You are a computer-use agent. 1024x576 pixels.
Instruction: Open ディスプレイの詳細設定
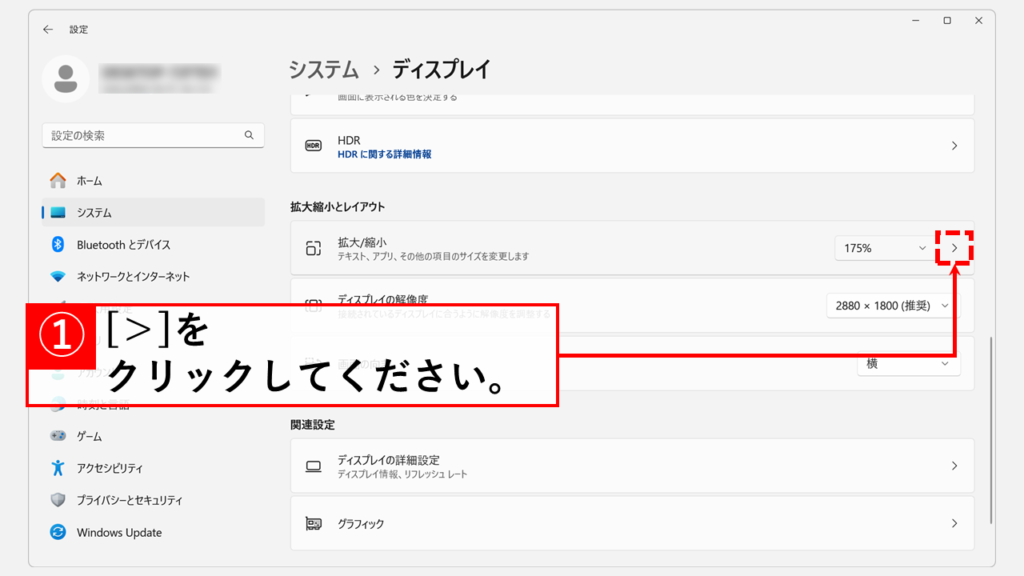631,466
